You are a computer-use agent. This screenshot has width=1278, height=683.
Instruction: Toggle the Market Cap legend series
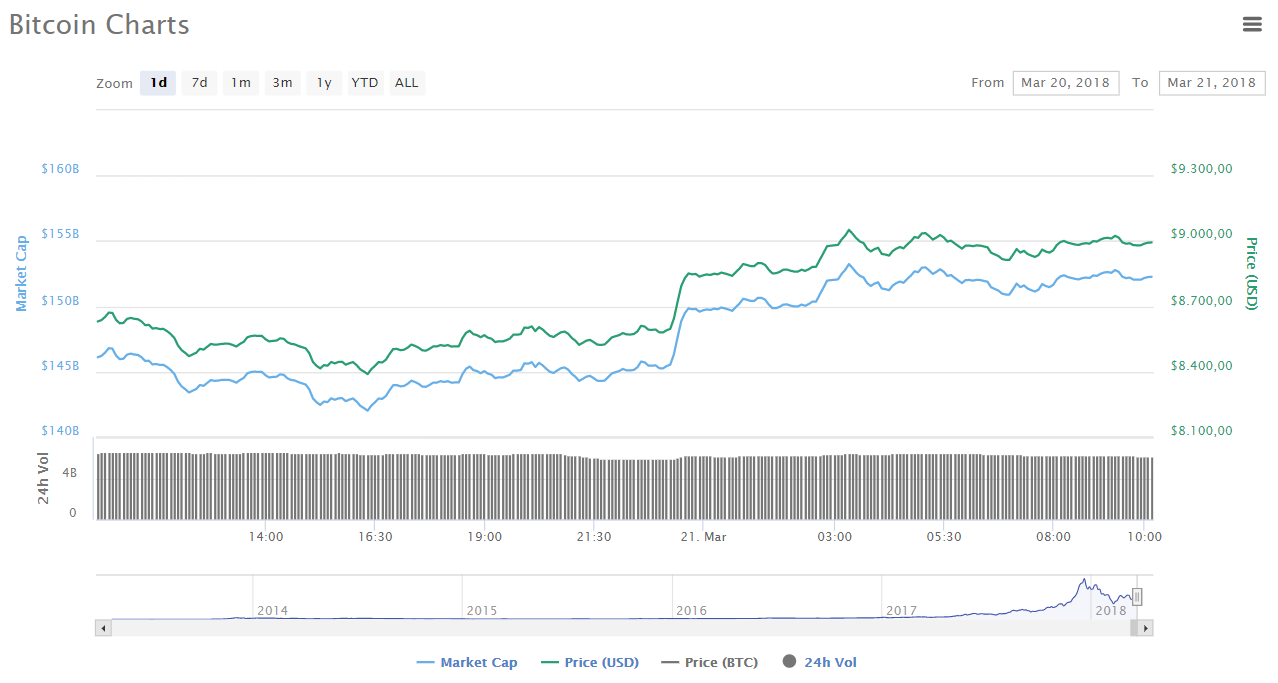[467, 662]
